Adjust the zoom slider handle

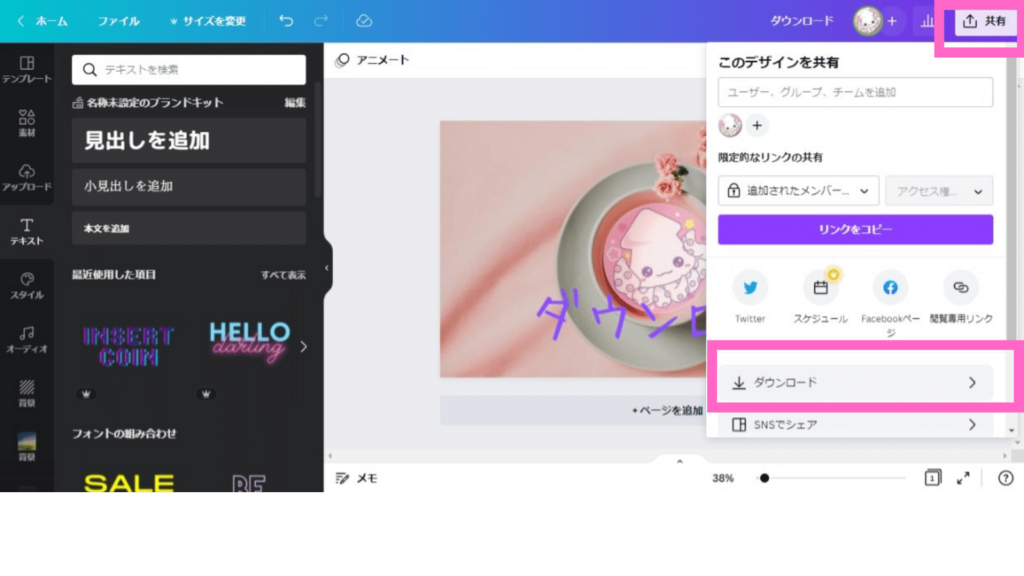coord(764,478)
